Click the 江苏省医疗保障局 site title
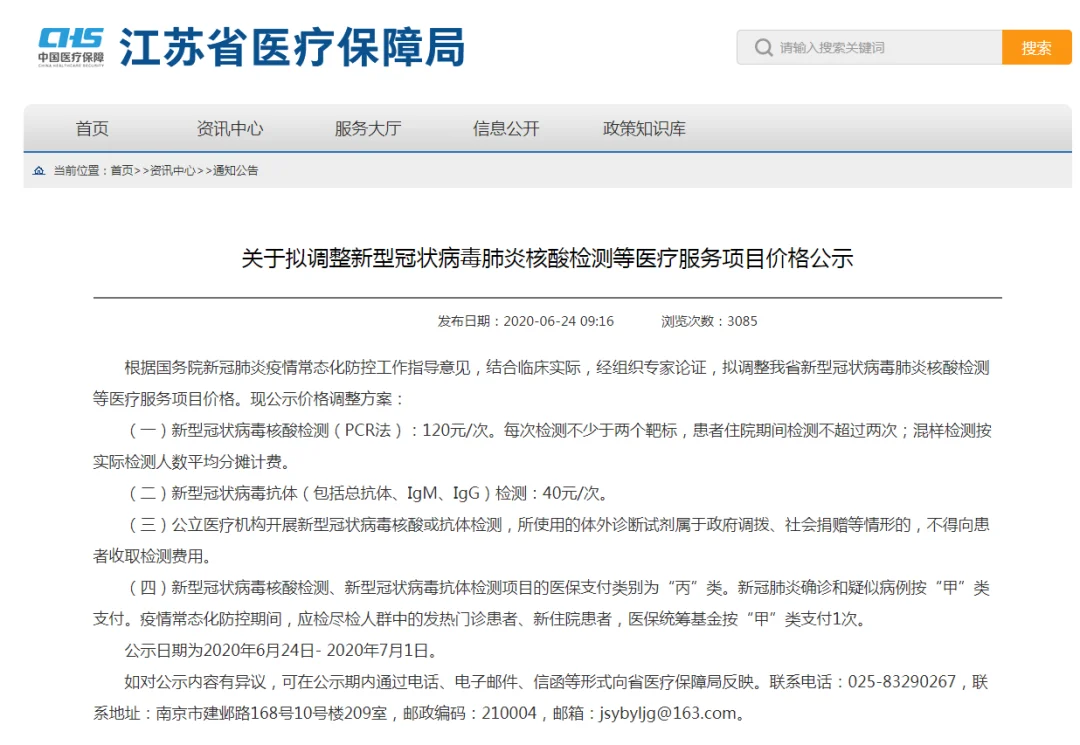This screenshot has width=1080, height=745. click(x=292, y=47)
